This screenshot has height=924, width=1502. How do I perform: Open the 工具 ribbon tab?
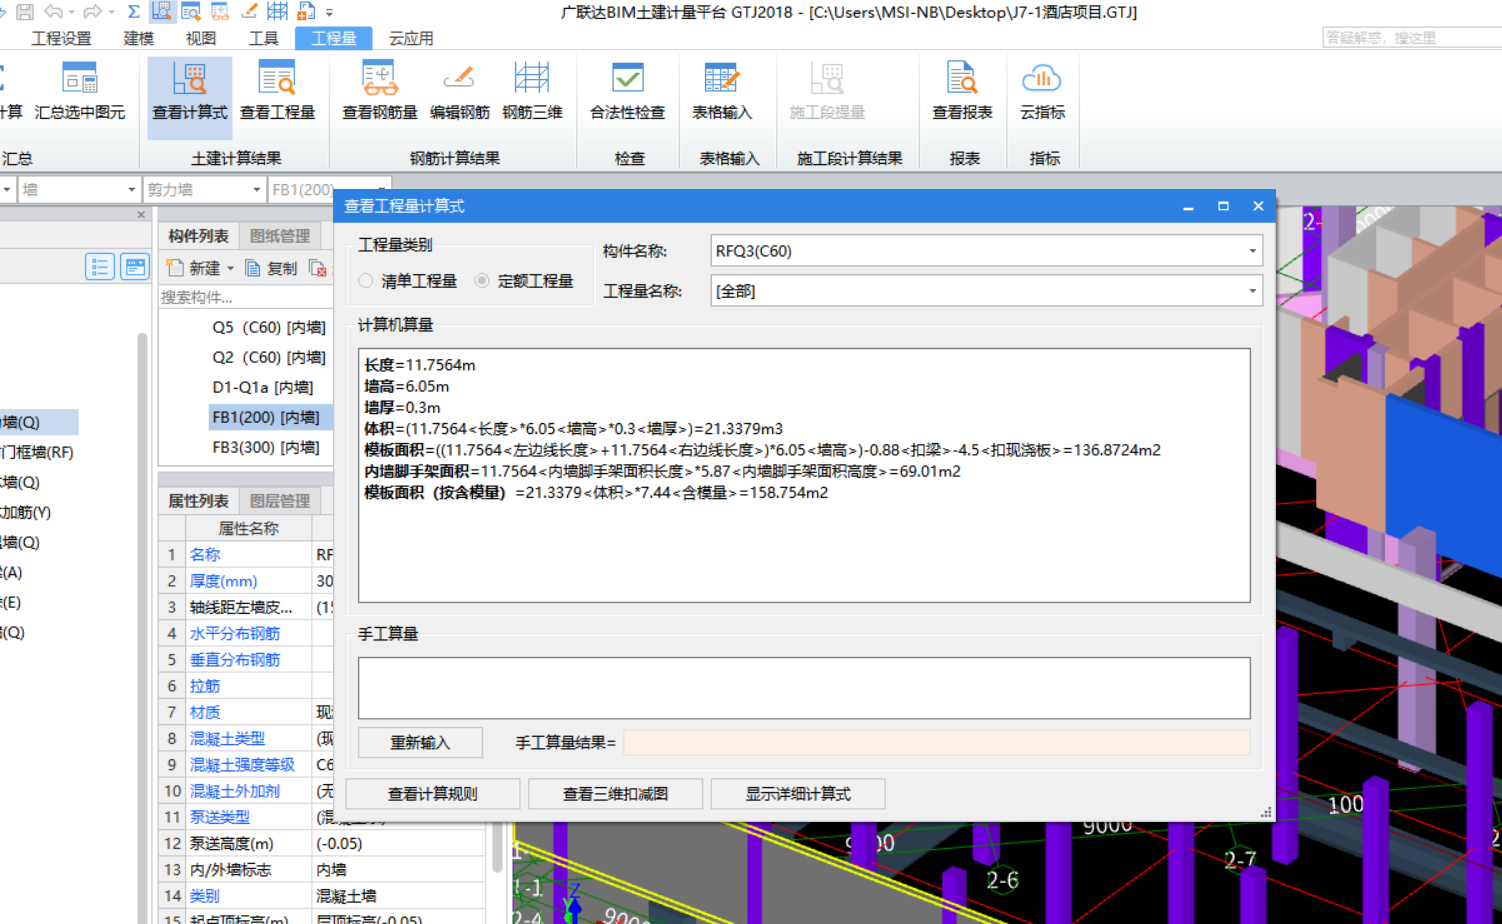264,38
